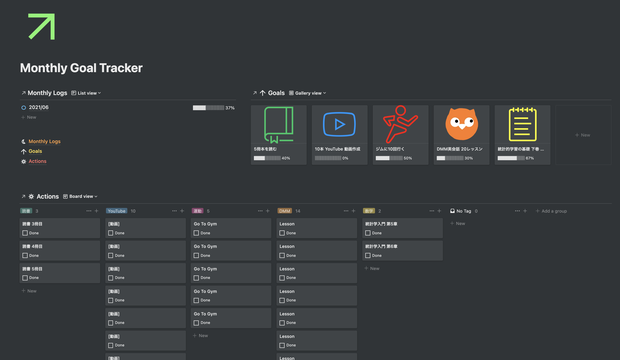
Task: Open the Goals yellow sidebar link
Action: 35,151
